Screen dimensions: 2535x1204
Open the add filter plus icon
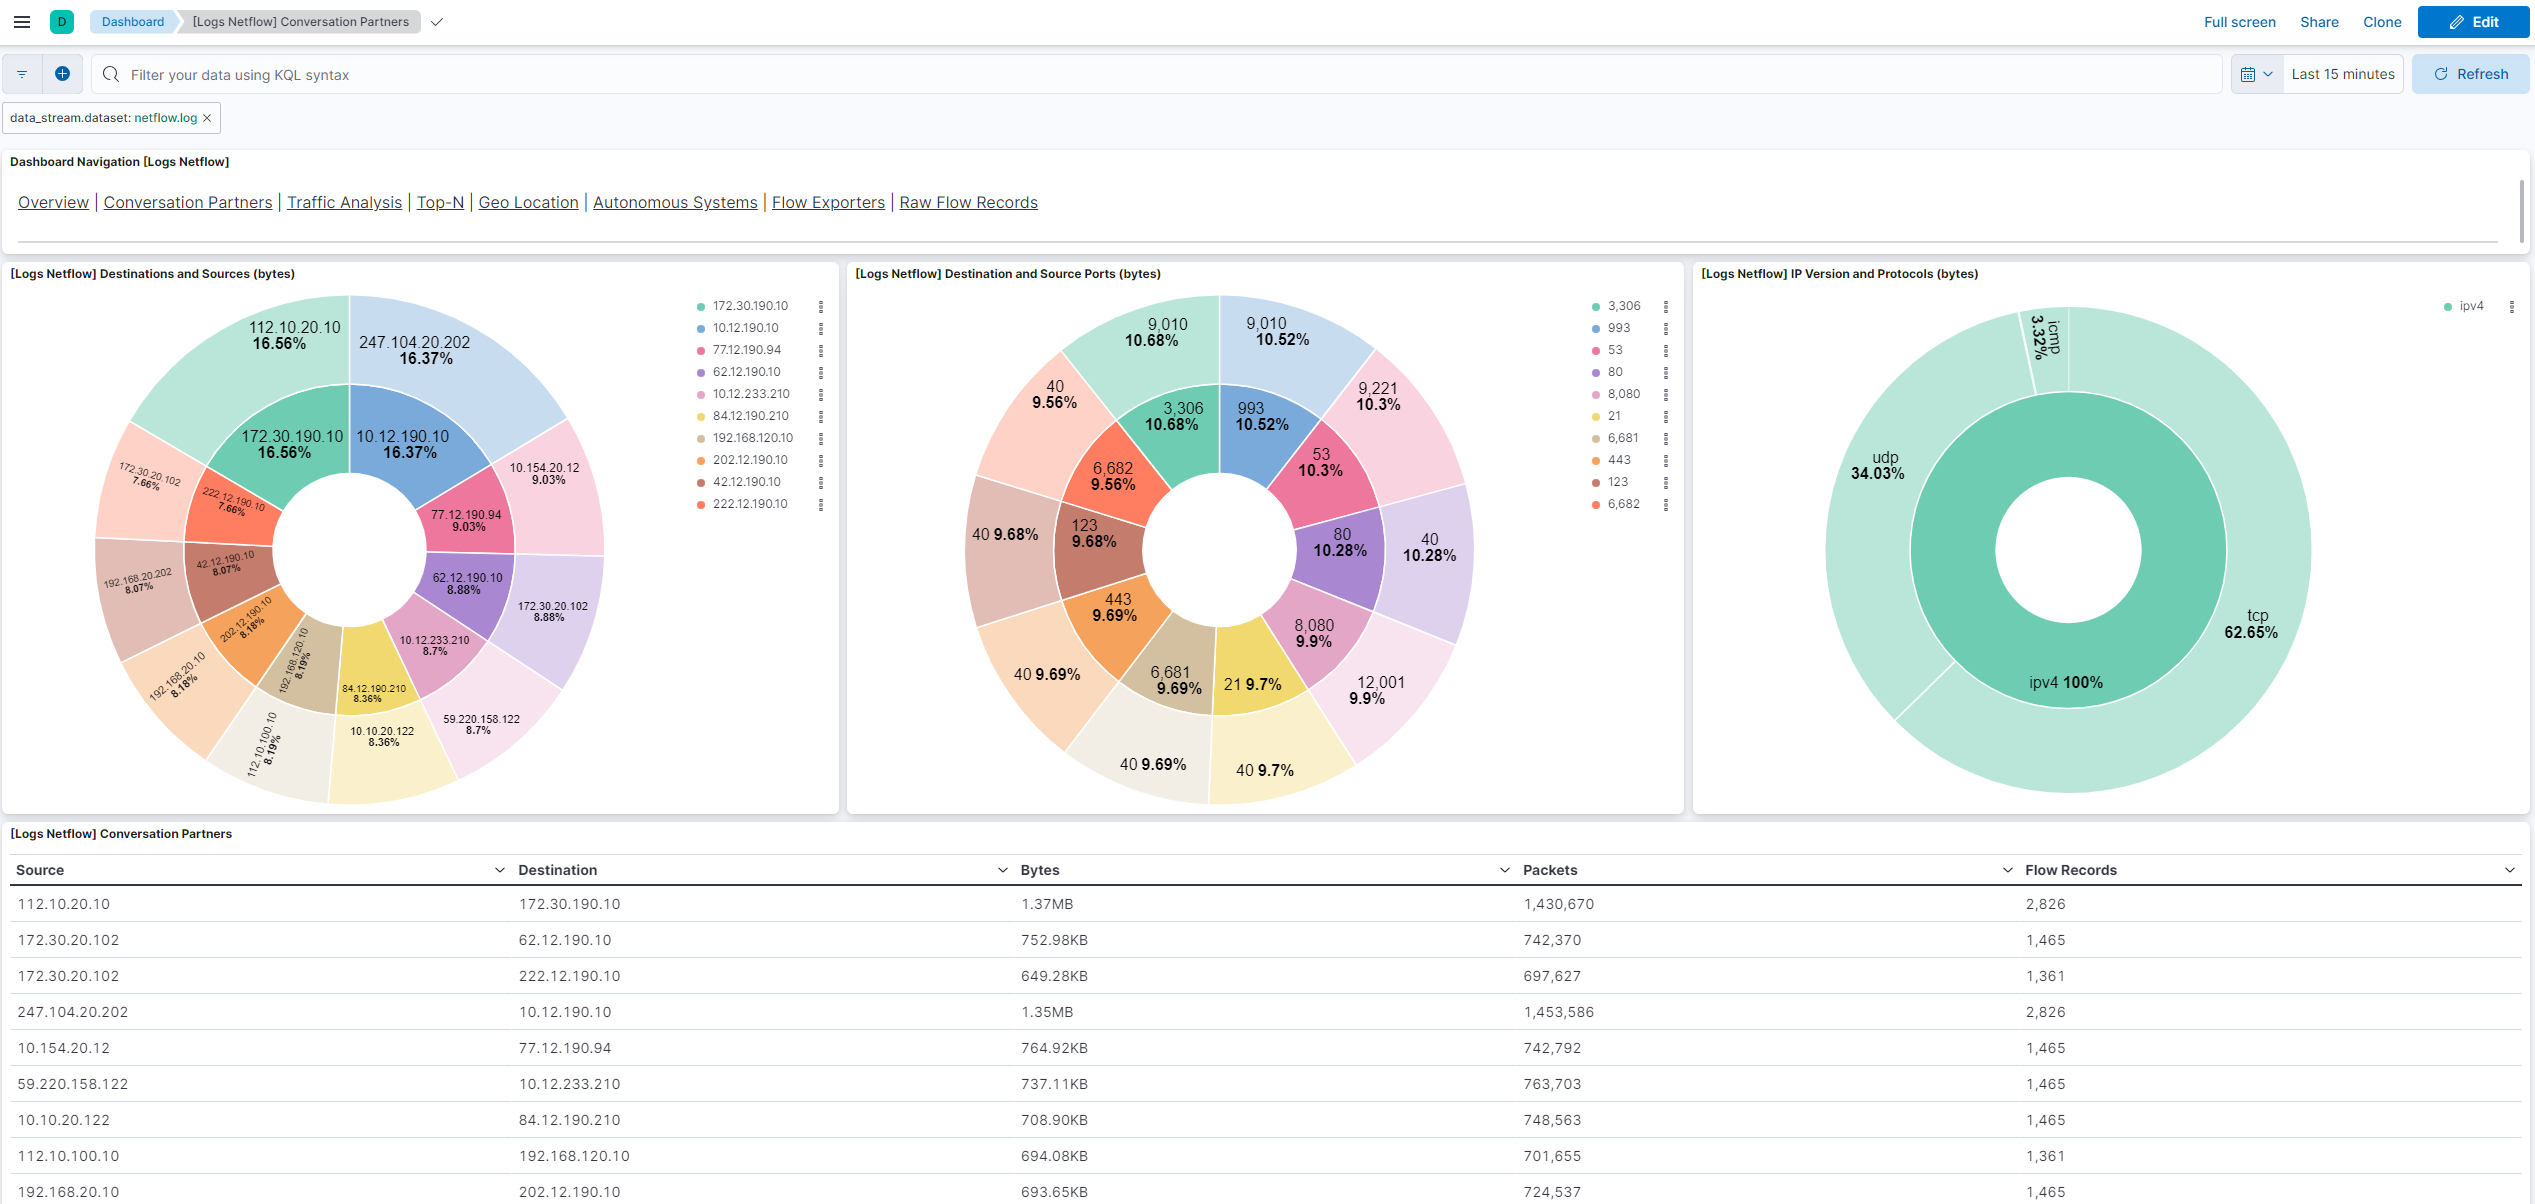(x=62, y=73)
